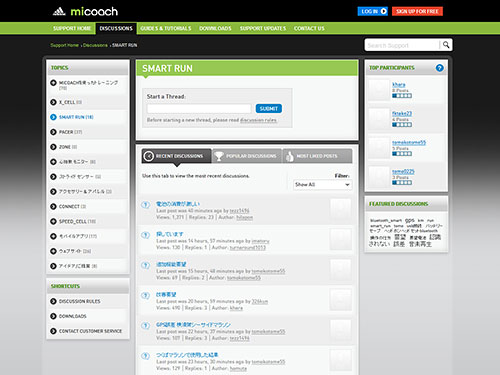Image resolution: width=500 pixels, height=375 pixels.
Task: Open Contact Customer Service shortcut
Action: (90, 331)
